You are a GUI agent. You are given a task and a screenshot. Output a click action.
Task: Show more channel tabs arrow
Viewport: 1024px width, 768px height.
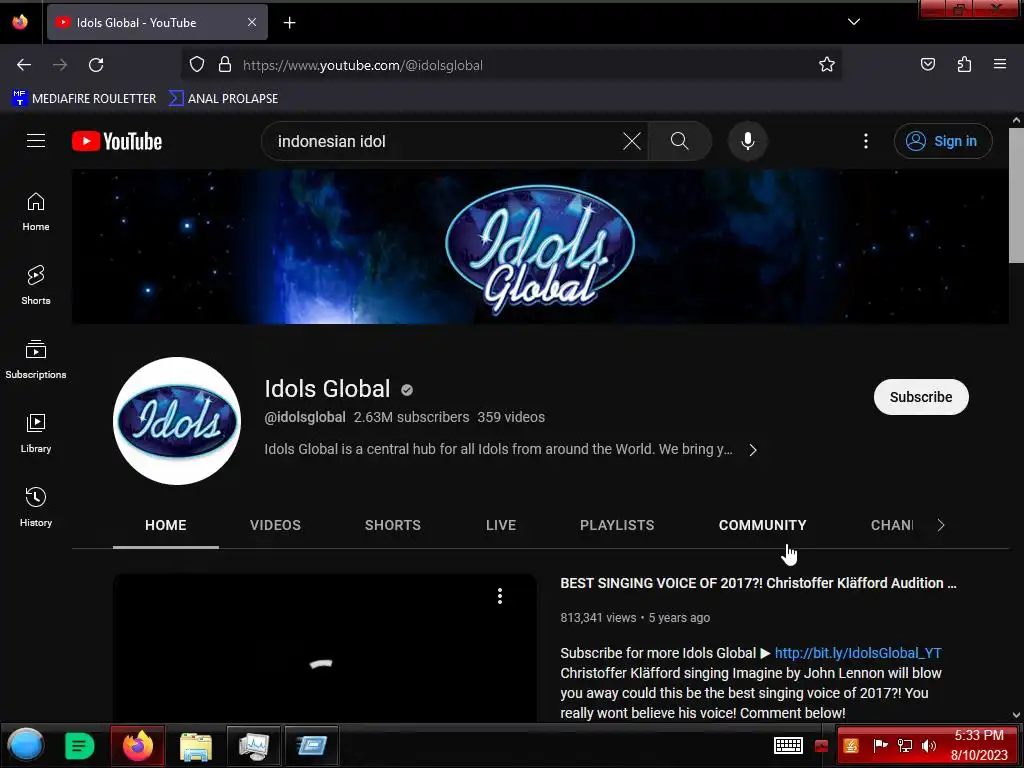click(940, 525)
